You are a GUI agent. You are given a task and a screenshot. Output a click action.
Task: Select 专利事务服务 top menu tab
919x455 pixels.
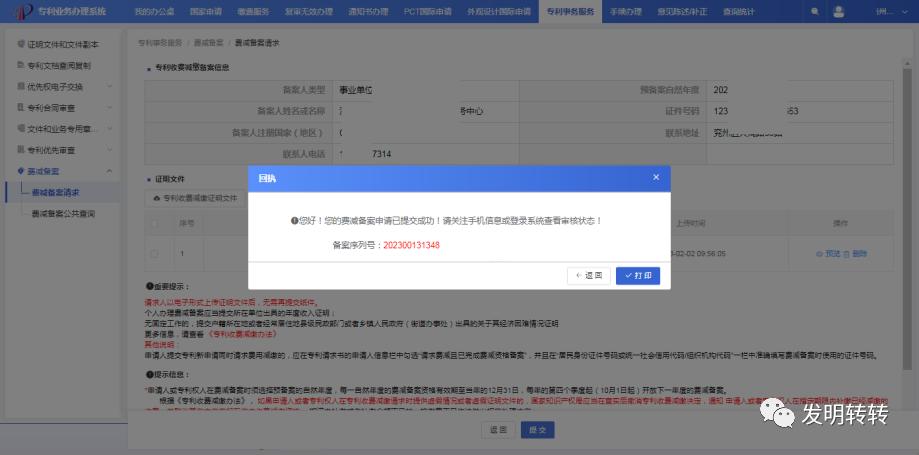tap(570, 12)
